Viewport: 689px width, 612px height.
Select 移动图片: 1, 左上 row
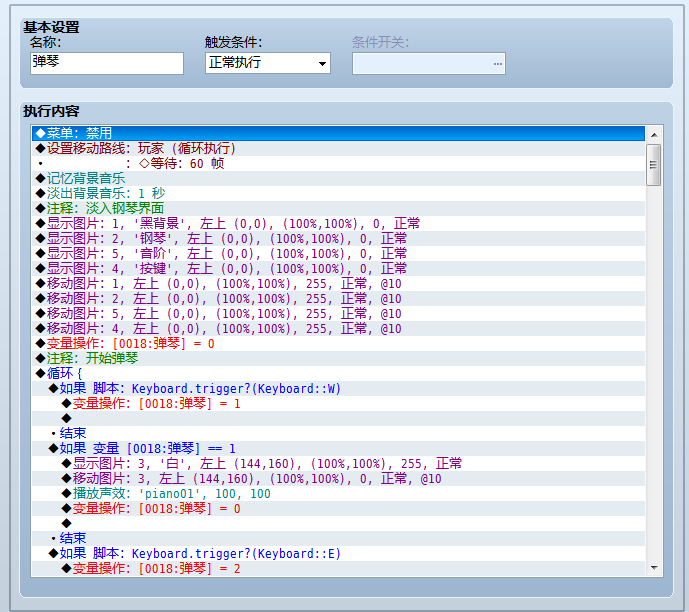(x=338, y=283)
